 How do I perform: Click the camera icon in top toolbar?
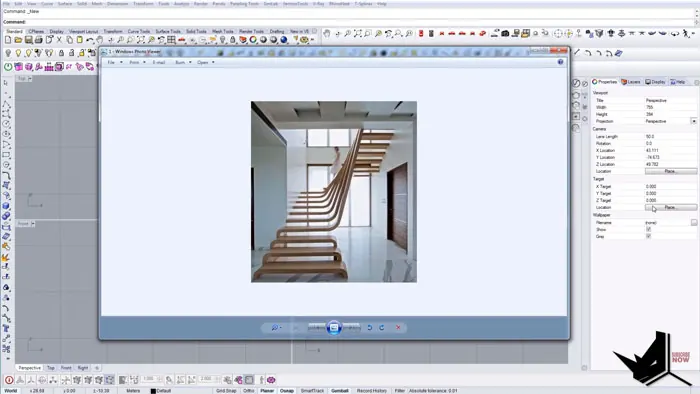505,33
